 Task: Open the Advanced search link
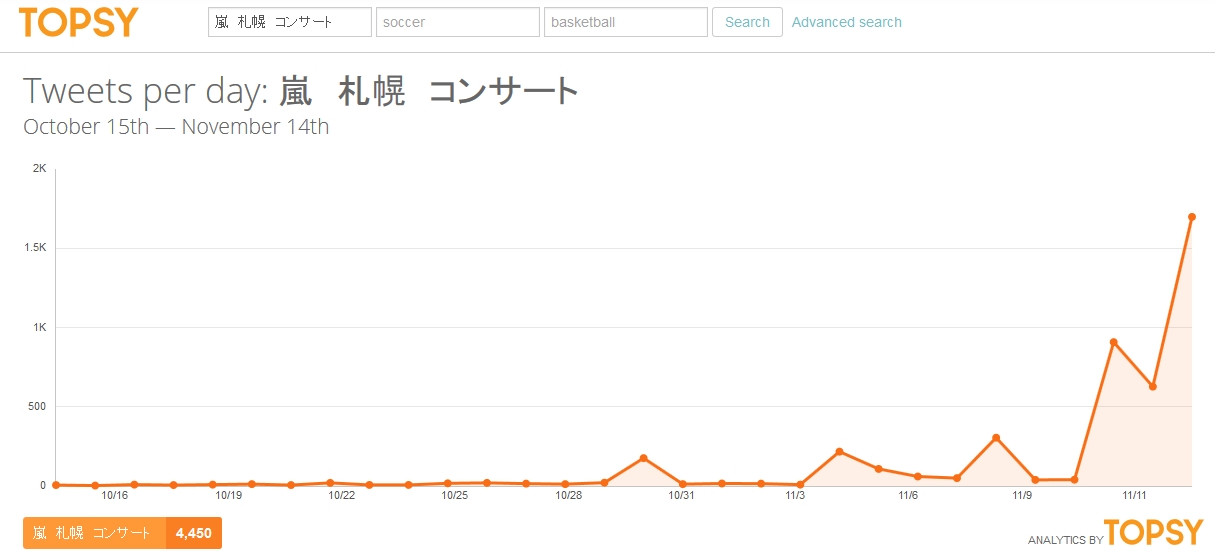(846, 22)
